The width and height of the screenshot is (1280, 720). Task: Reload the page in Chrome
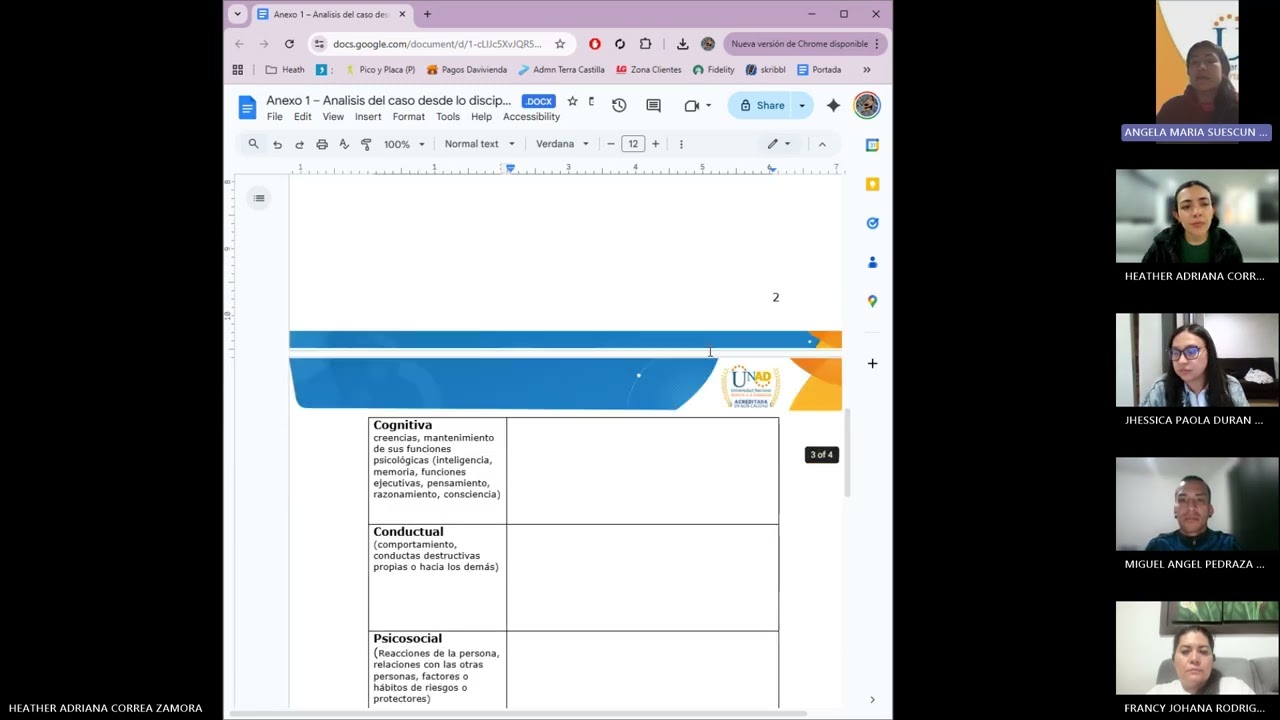[x=289, y=44]
